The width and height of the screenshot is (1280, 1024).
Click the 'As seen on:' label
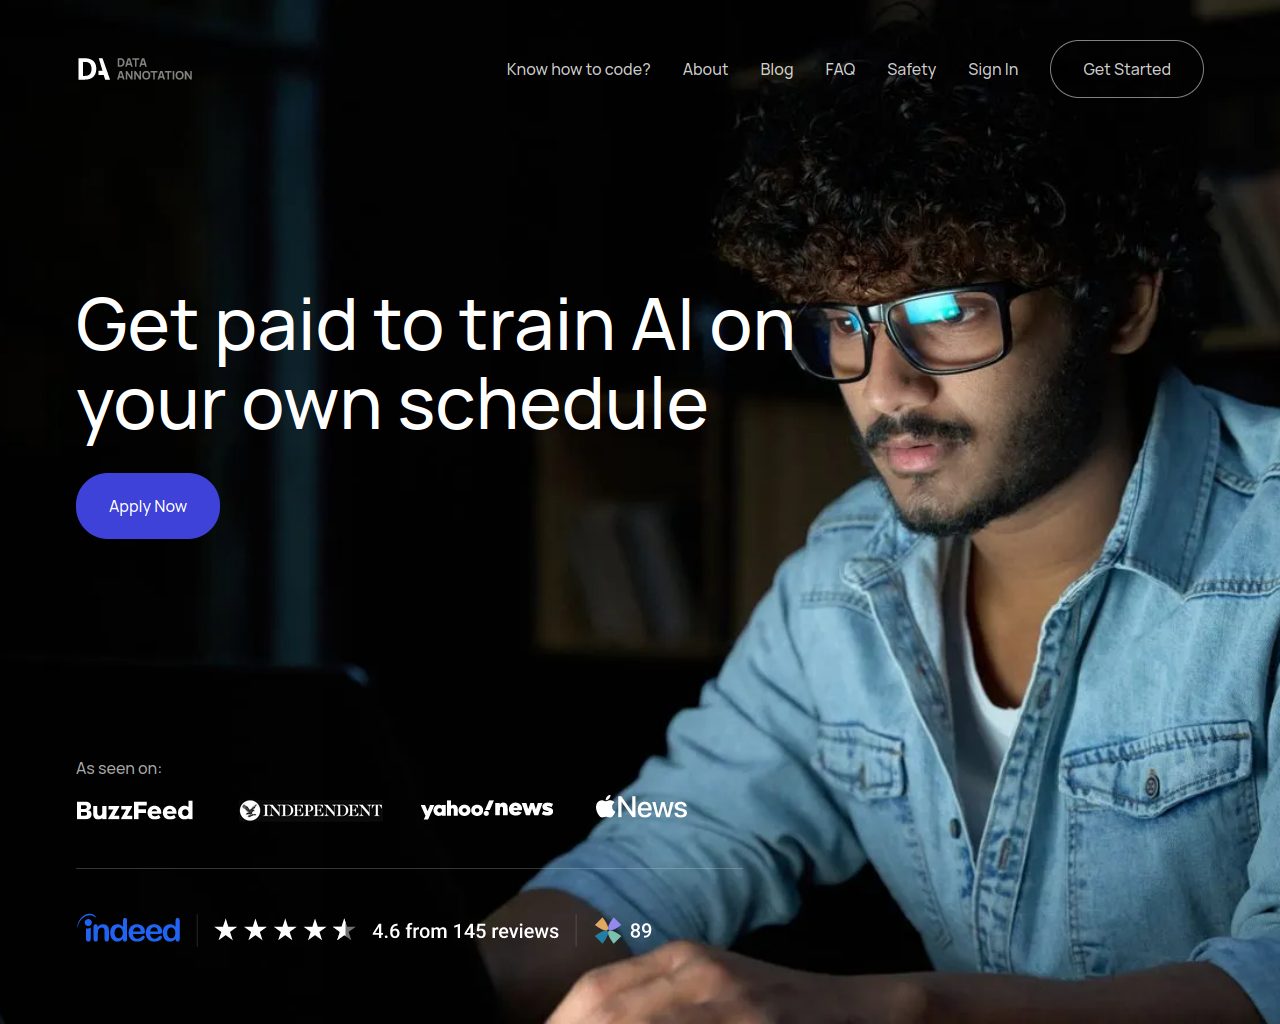[x=119, y=768]
